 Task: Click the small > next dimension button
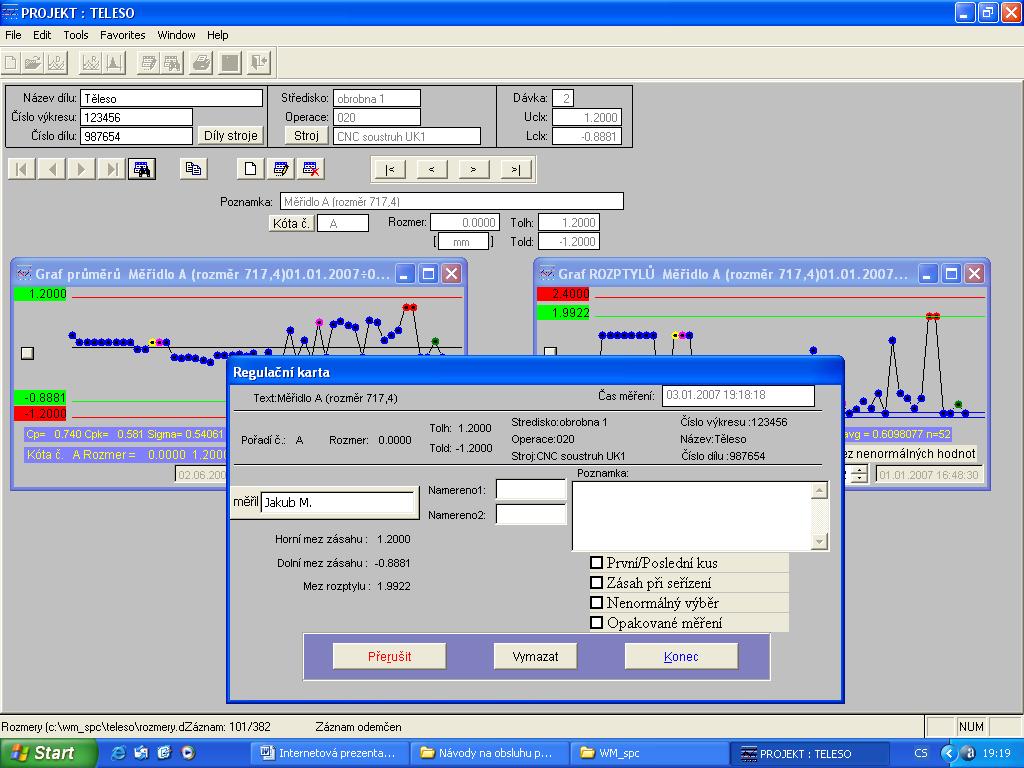tap(473, 170)
